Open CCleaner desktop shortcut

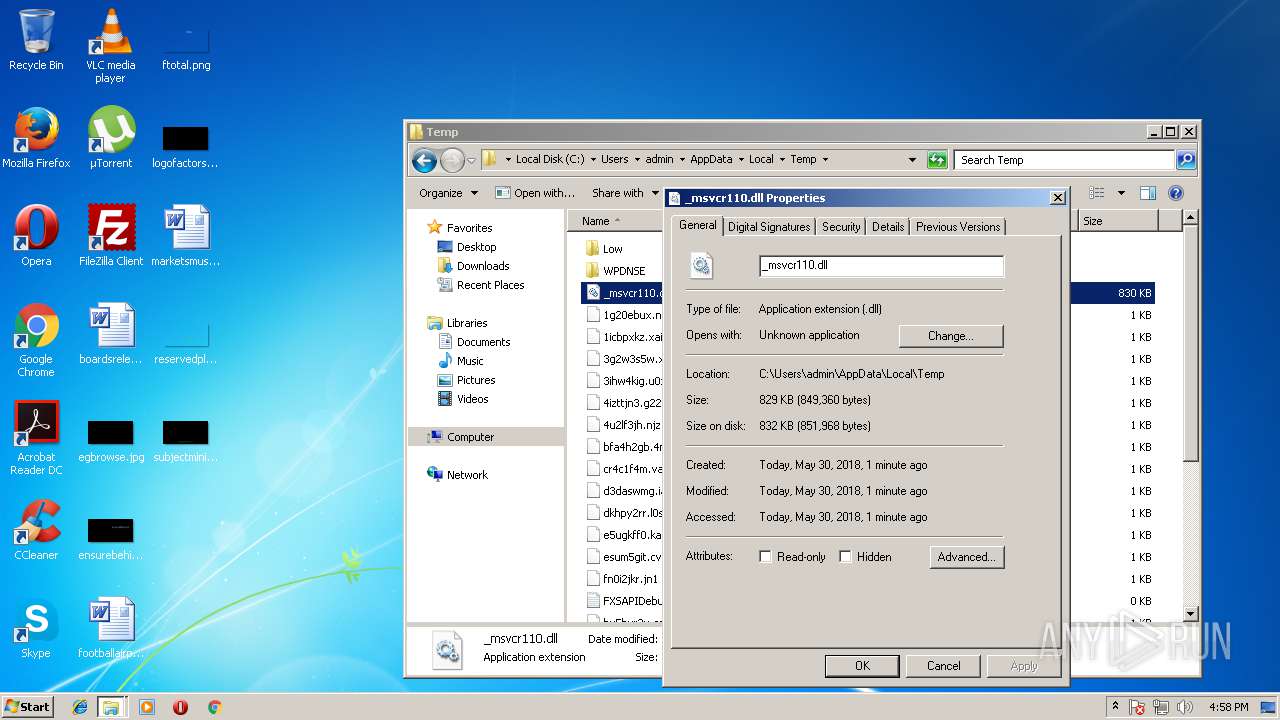pos(36,530)
